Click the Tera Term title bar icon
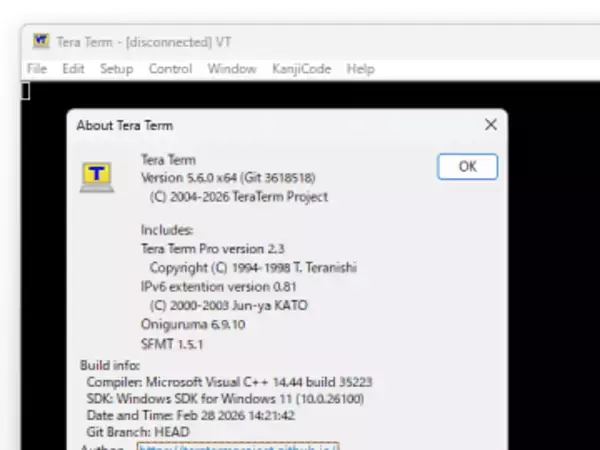 [41, 41]
